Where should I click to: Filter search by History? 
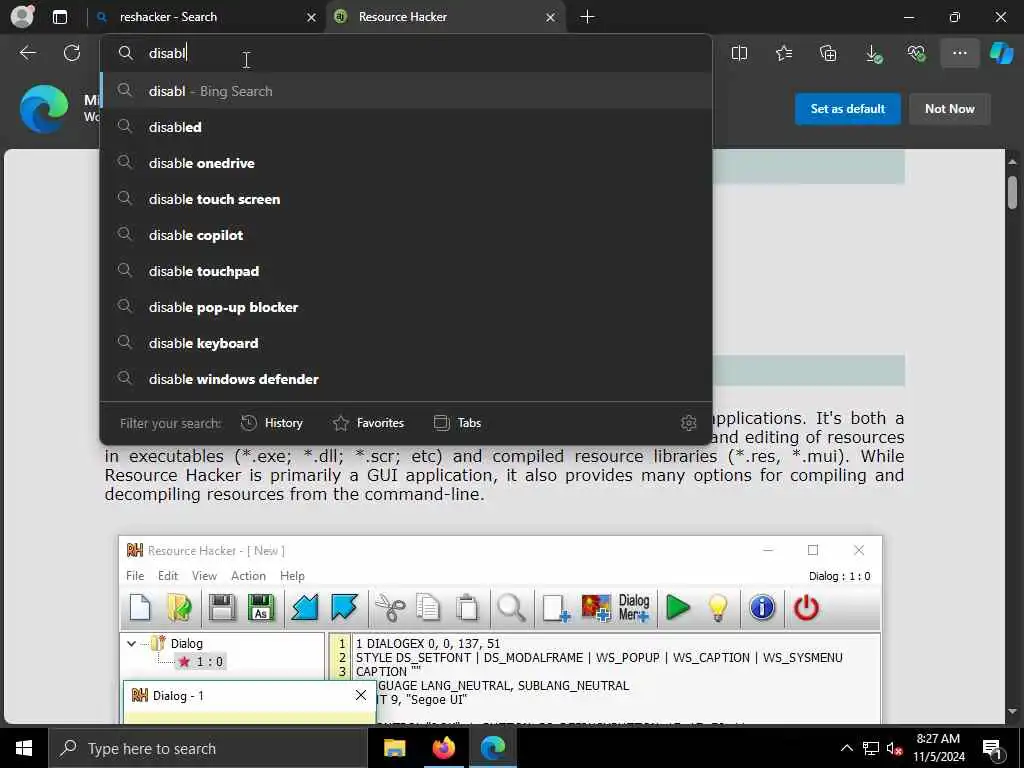(272, 423)
